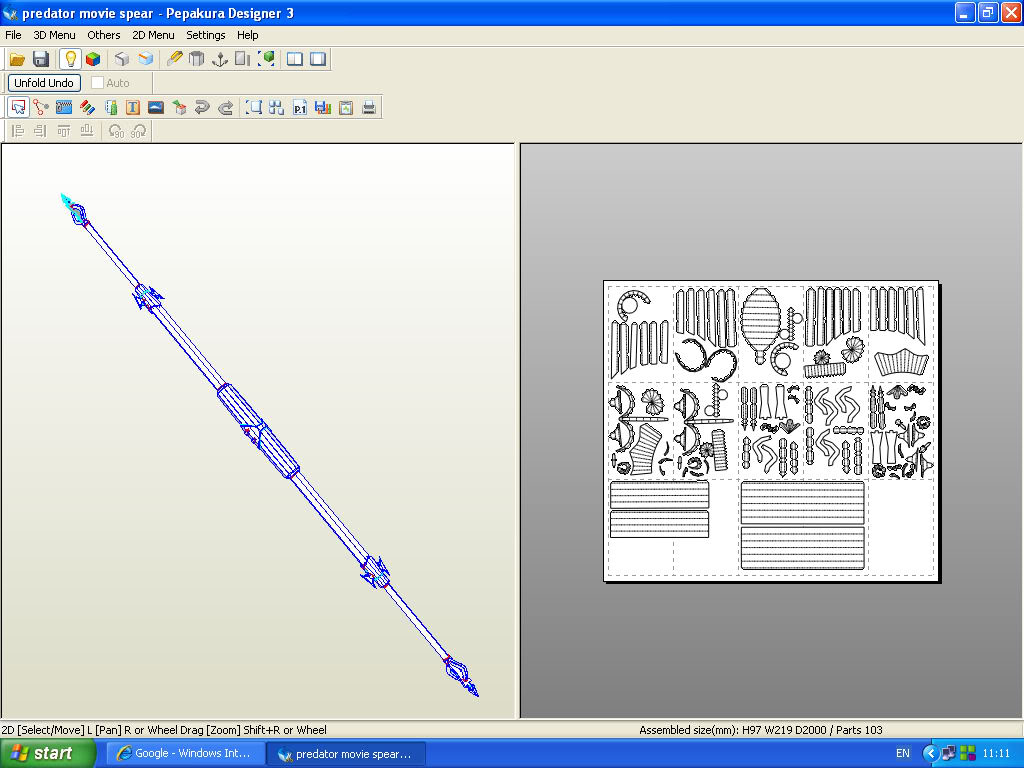The image size is (1024, 768).
Task: Click the Save floppy disk icon
Action: tap(40, 59)
